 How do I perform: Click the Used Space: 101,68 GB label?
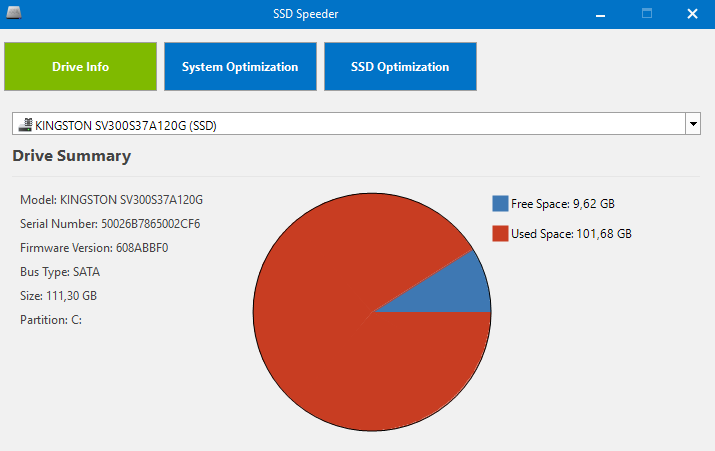coord(571,234)
